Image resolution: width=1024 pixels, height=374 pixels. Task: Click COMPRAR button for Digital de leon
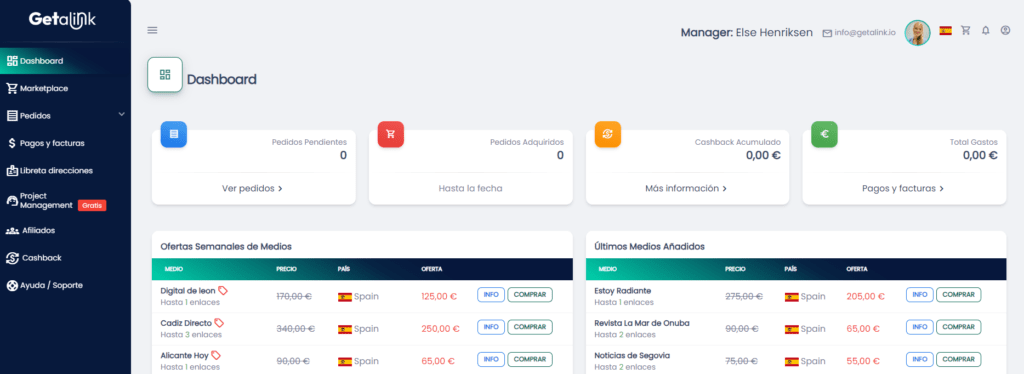(530, 295)
